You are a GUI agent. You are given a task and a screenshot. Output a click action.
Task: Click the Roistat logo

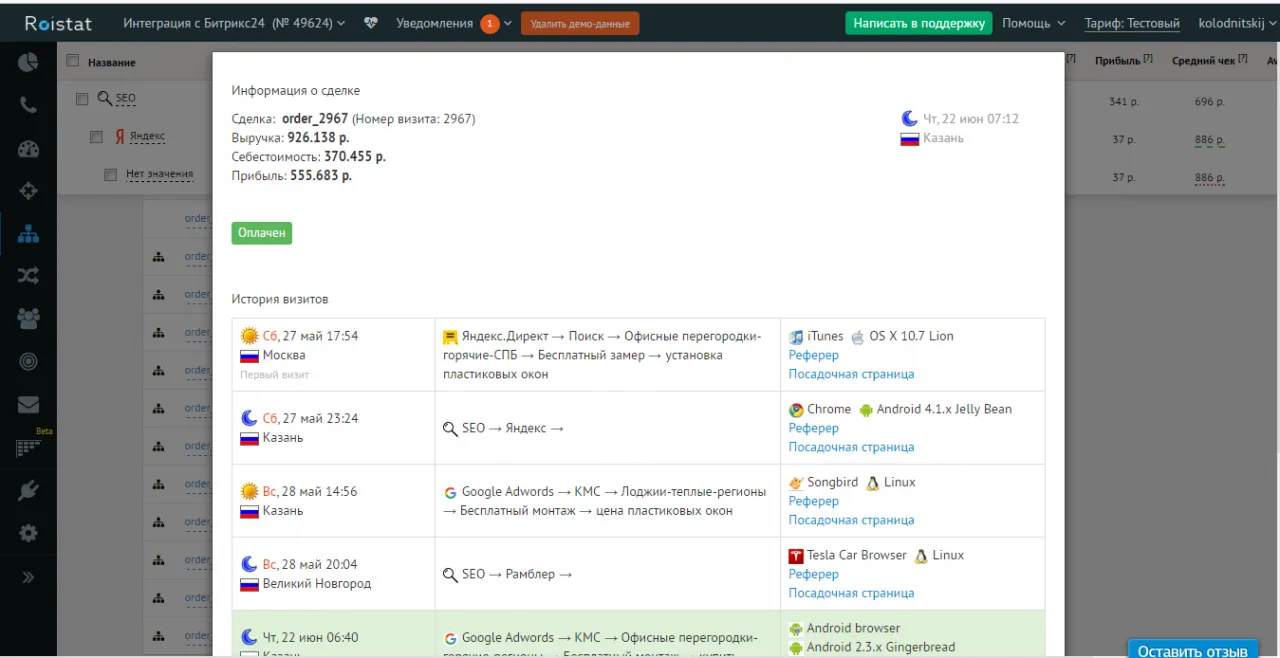click(x=57, y=22)
